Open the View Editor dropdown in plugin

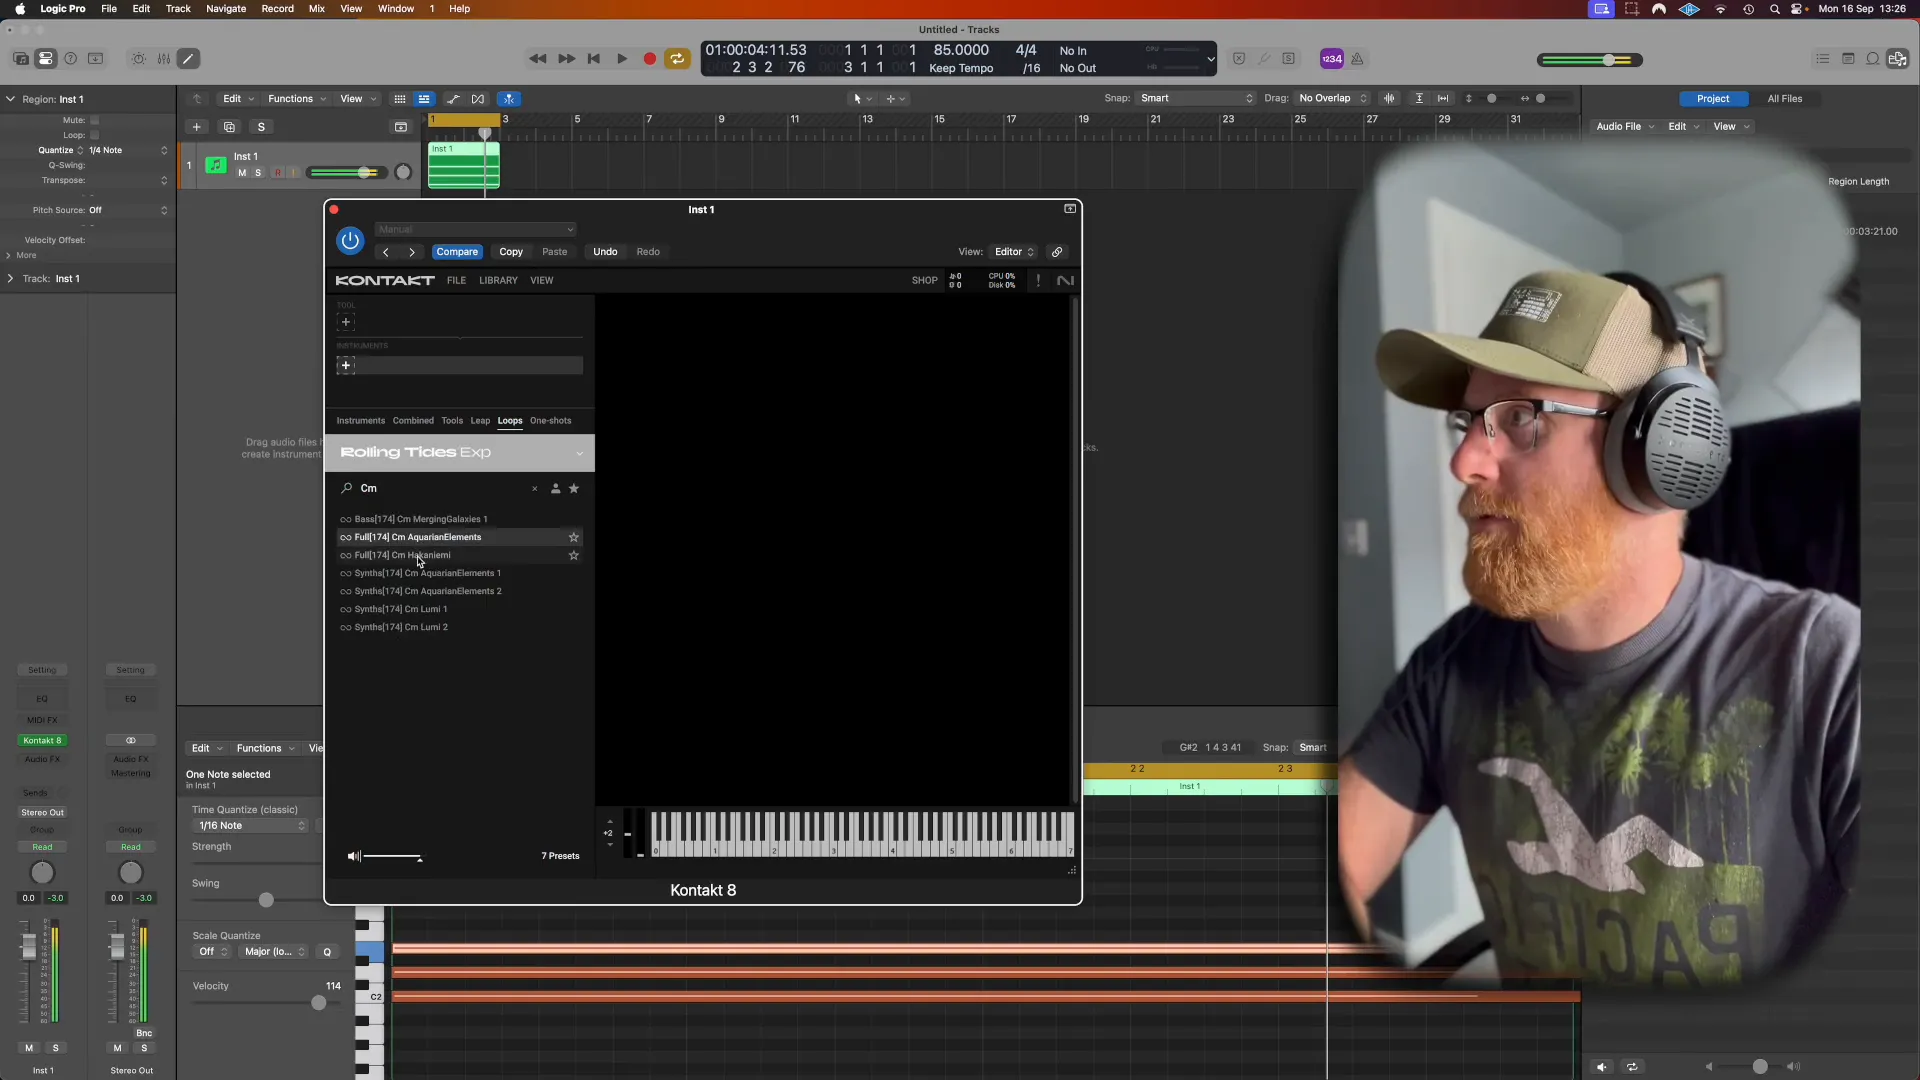1014,252
